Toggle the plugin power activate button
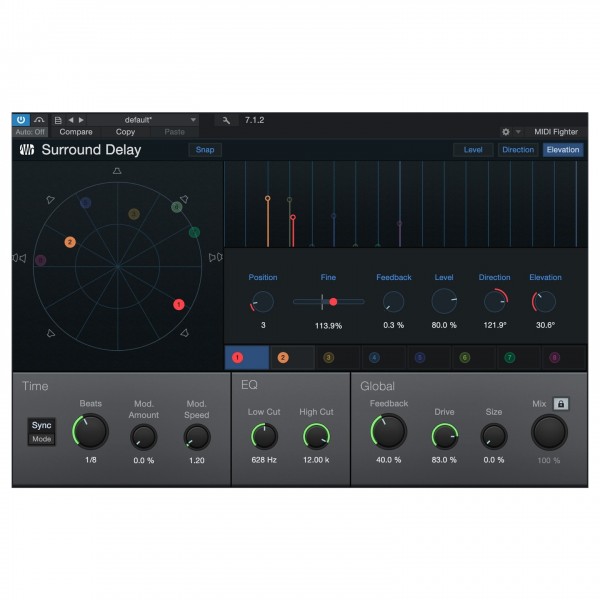This screenshot has width=600, height=600. 21,120
